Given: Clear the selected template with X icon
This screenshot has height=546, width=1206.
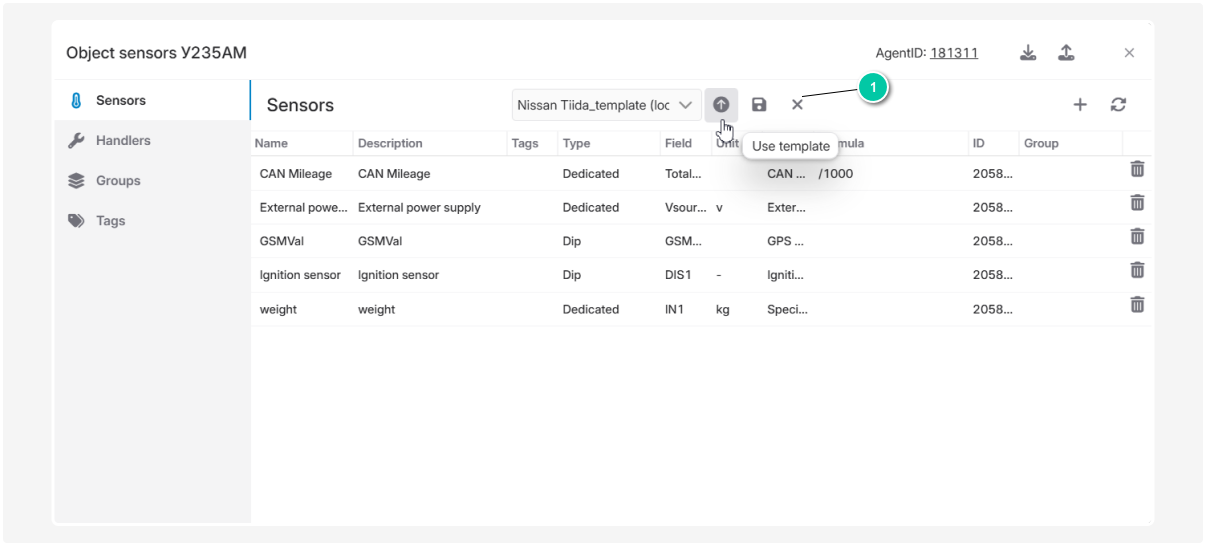Looking at the screenshot, I should point(797,105).
